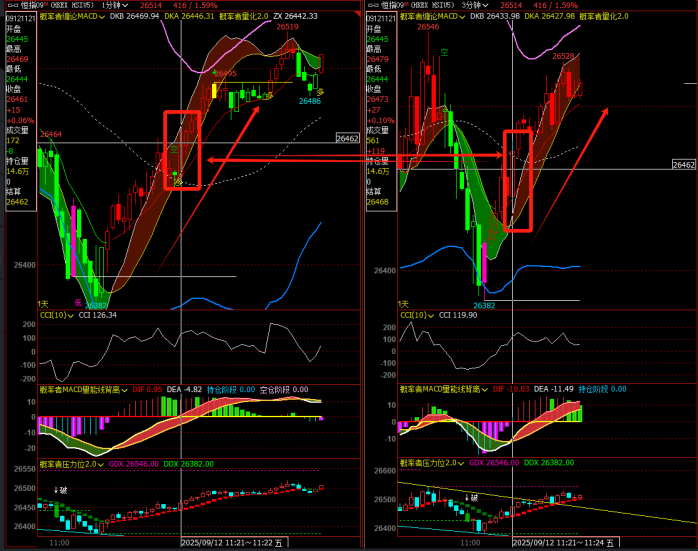698x551 pixels.
Task: Click the 26519 high price label
Action: click(x=287, y=28)
